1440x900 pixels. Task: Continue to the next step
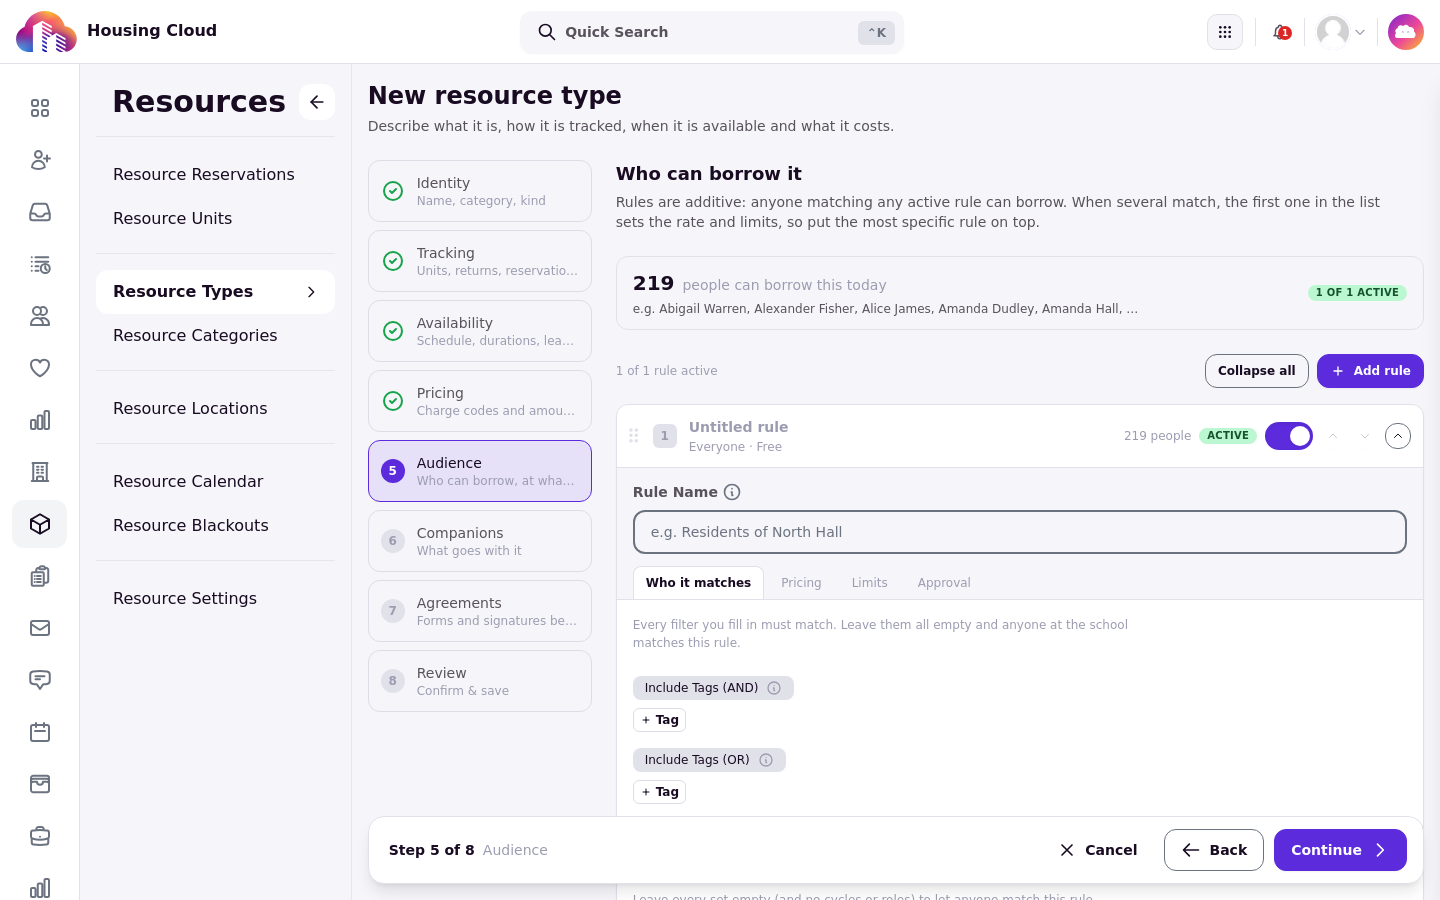tap(1340, 850)
